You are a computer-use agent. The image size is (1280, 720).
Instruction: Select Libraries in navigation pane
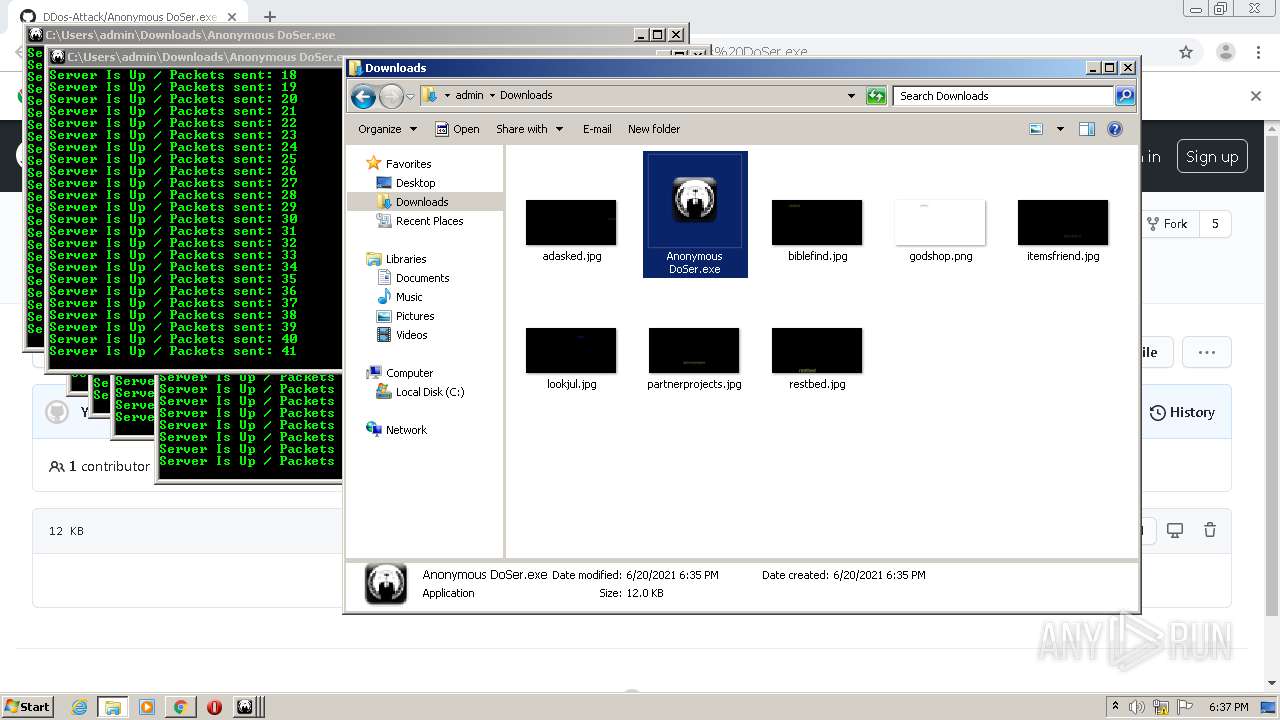(405, 259)
